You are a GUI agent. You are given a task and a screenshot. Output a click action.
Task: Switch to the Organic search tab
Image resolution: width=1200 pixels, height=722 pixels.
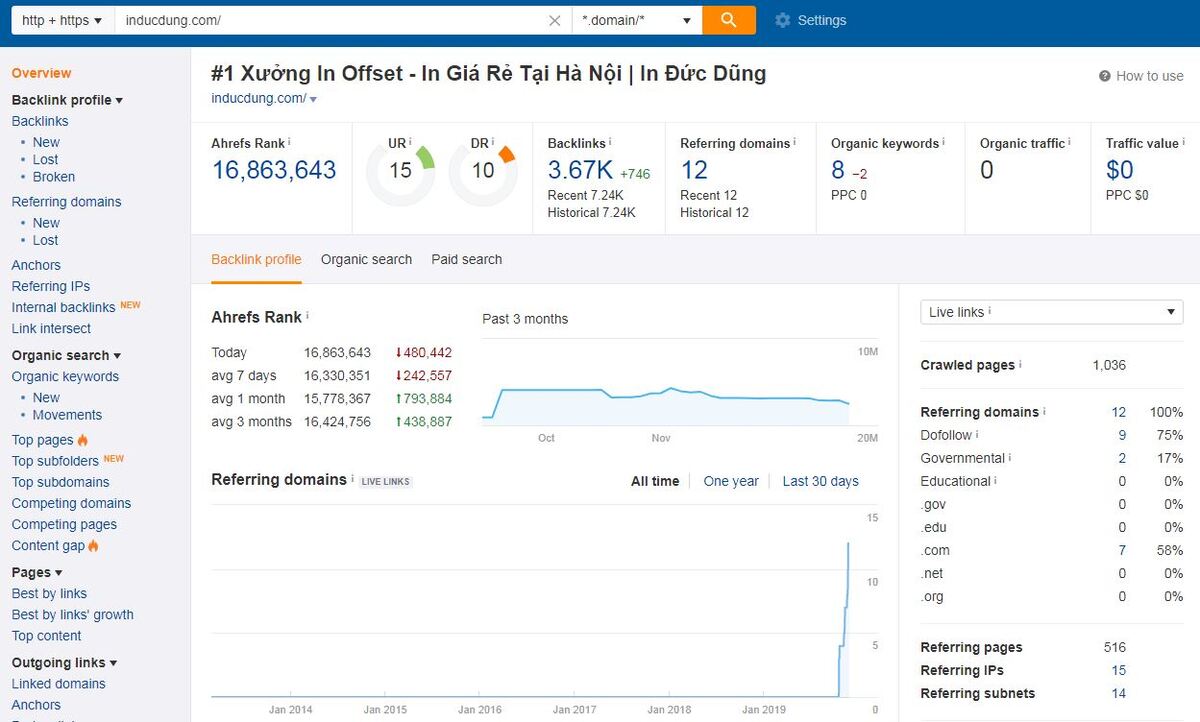tap(366, 259)
